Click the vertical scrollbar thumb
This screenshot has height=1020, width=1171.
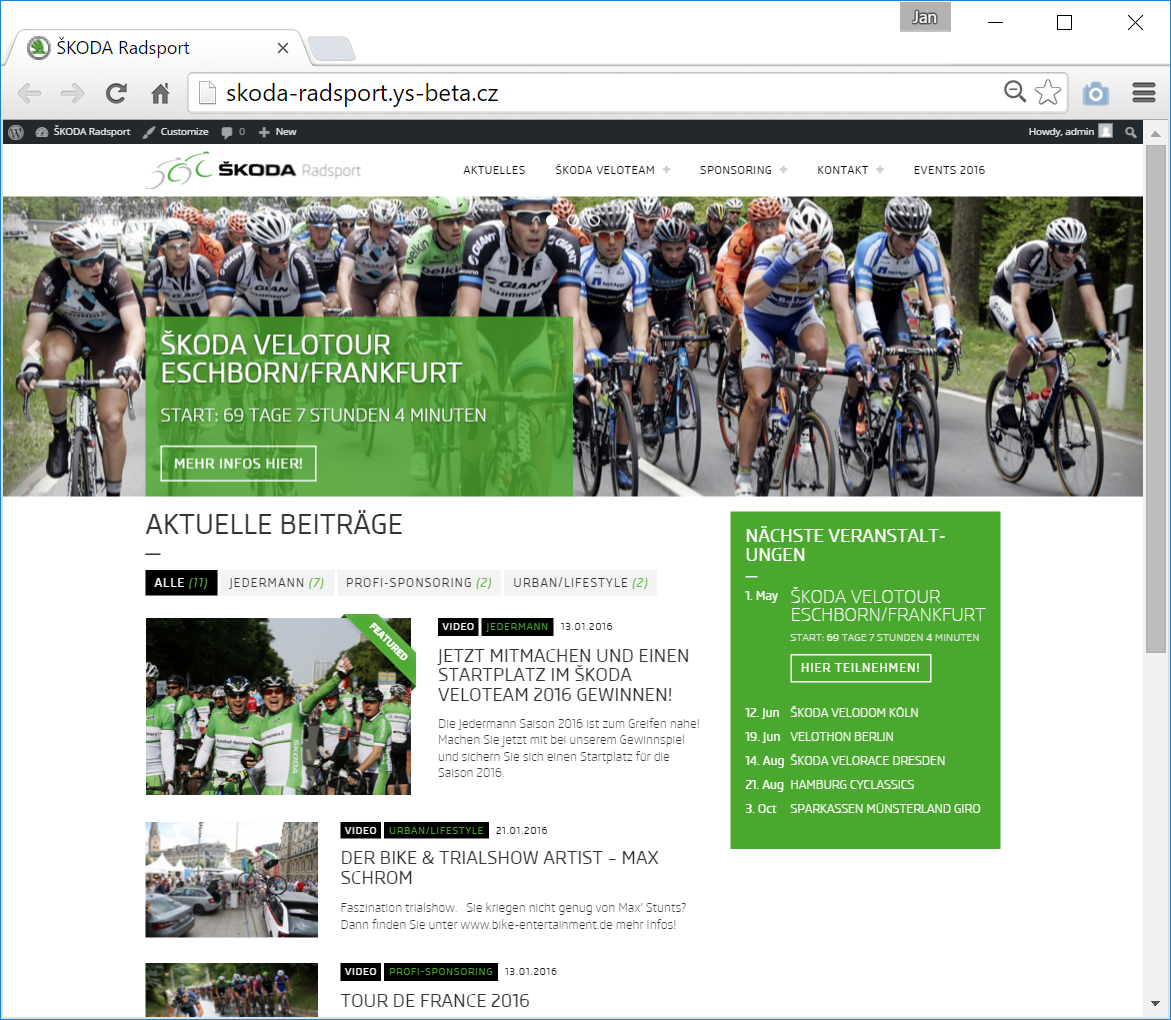coord(1156,399)
